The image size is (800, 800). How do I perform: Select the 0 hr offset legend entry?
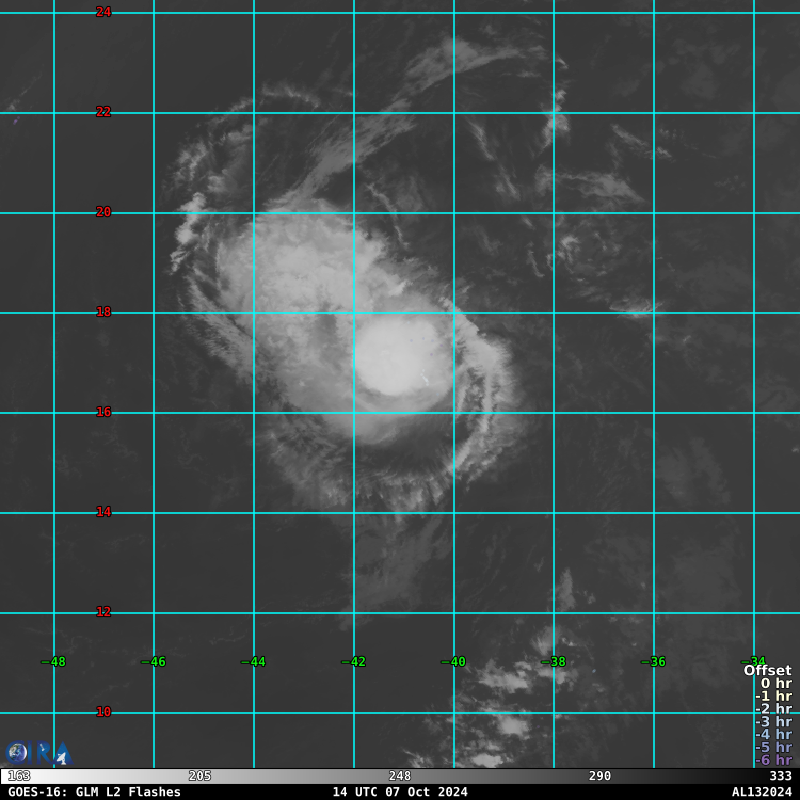tap(775, 684)
